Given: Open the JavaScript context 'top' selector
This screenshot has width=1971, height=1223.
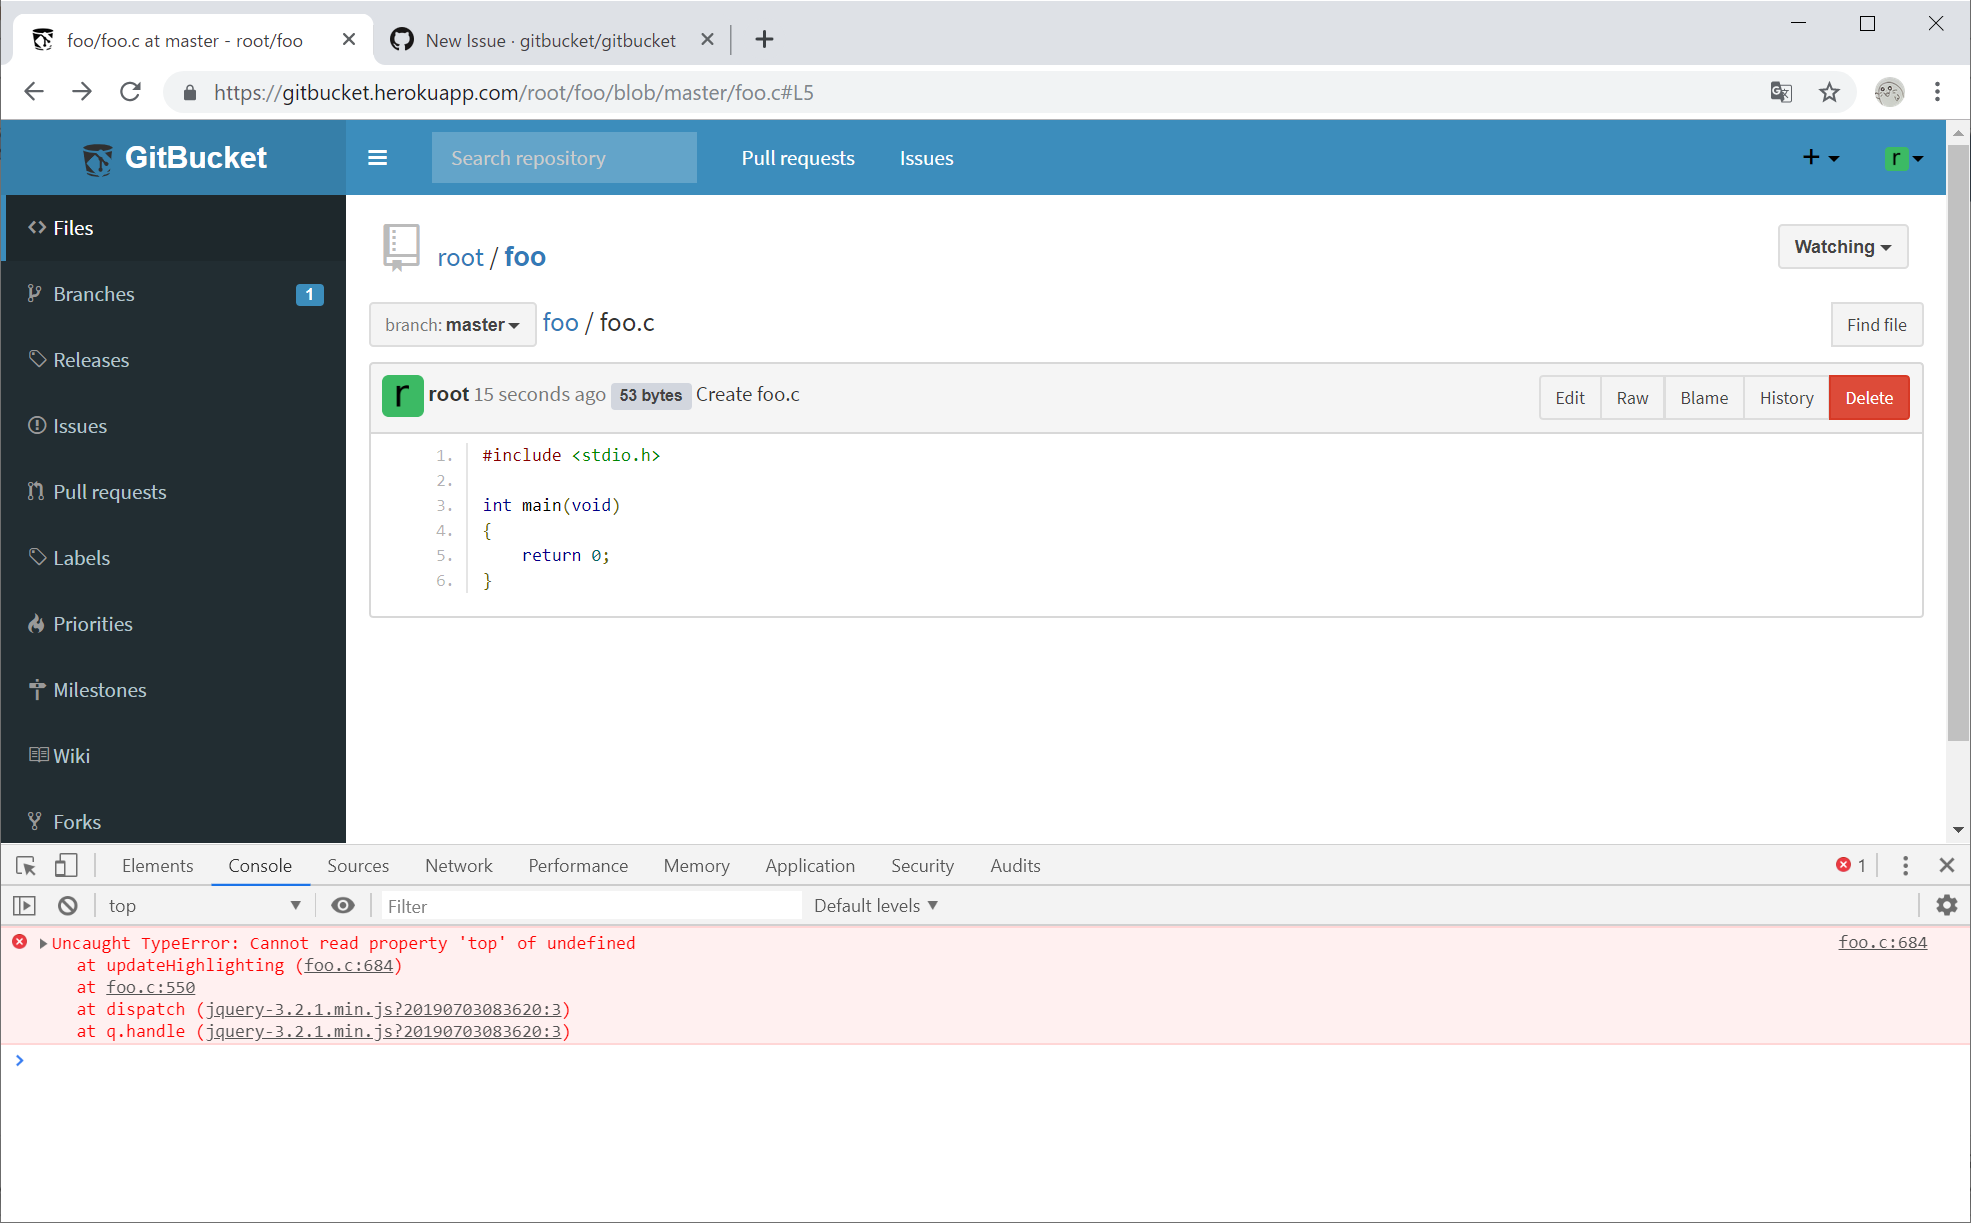Looking at the screenshot, I should click(x=204, y=906).
